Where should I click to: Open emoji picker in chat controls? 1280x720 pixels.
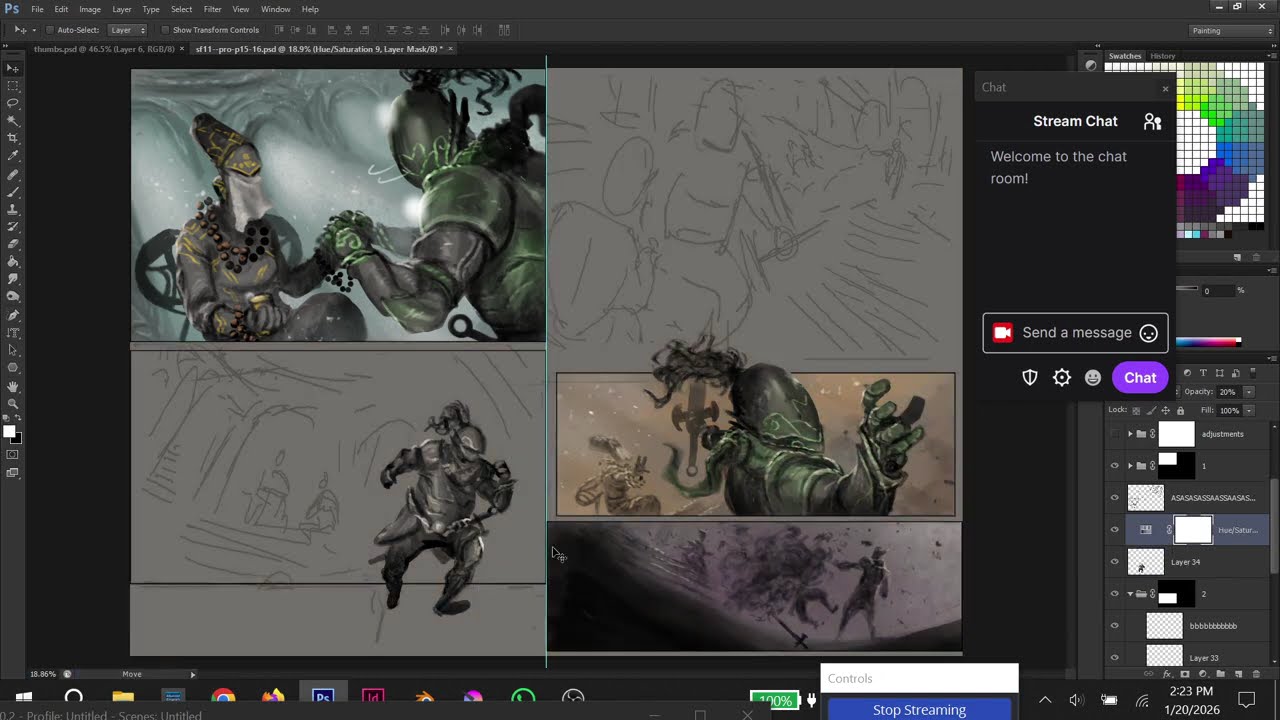pyautogui.click(x=1093, y=377)
